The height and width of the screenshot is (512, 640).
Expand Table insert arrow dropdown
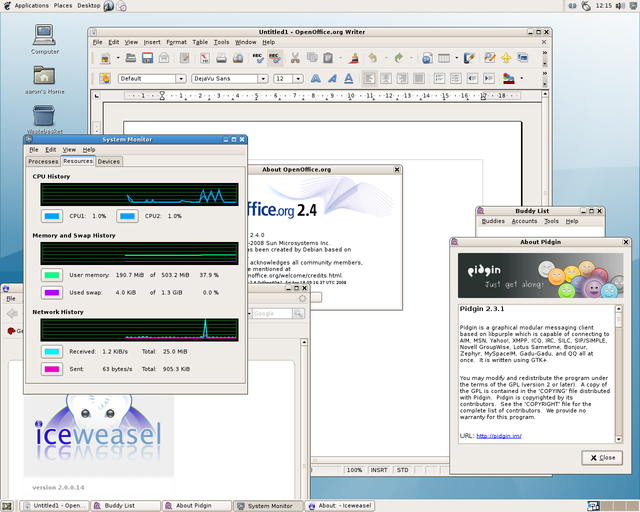point(456,58)
